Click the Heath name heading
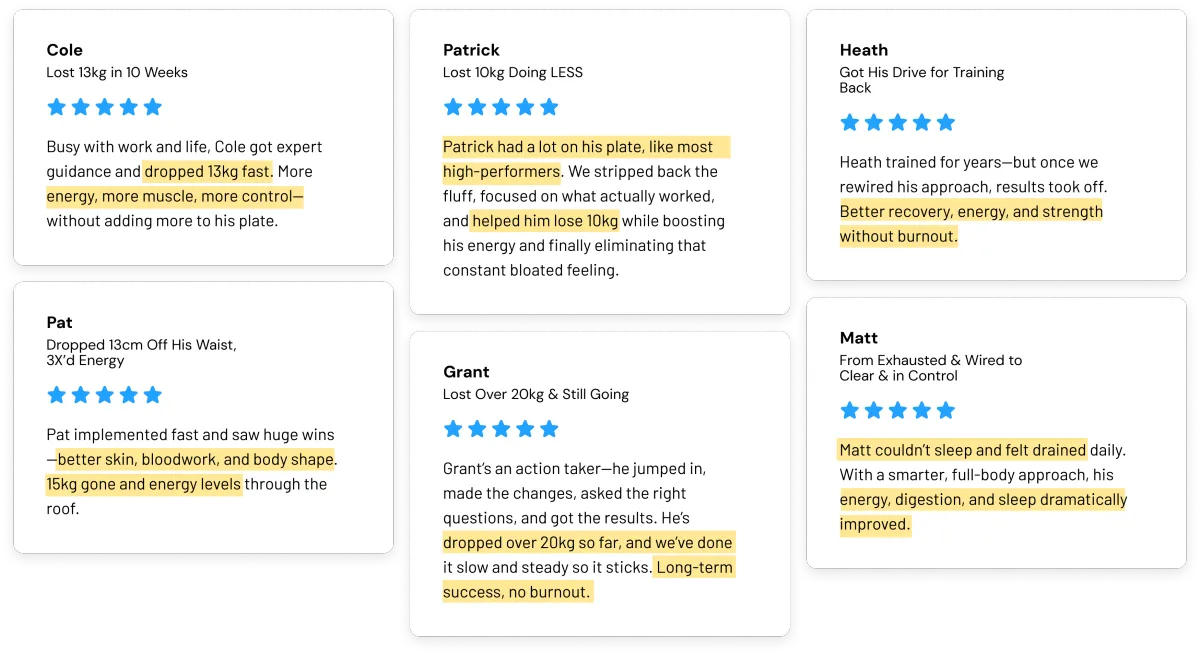This screenshot has height=654, width=1200. [x=864, y=50]
